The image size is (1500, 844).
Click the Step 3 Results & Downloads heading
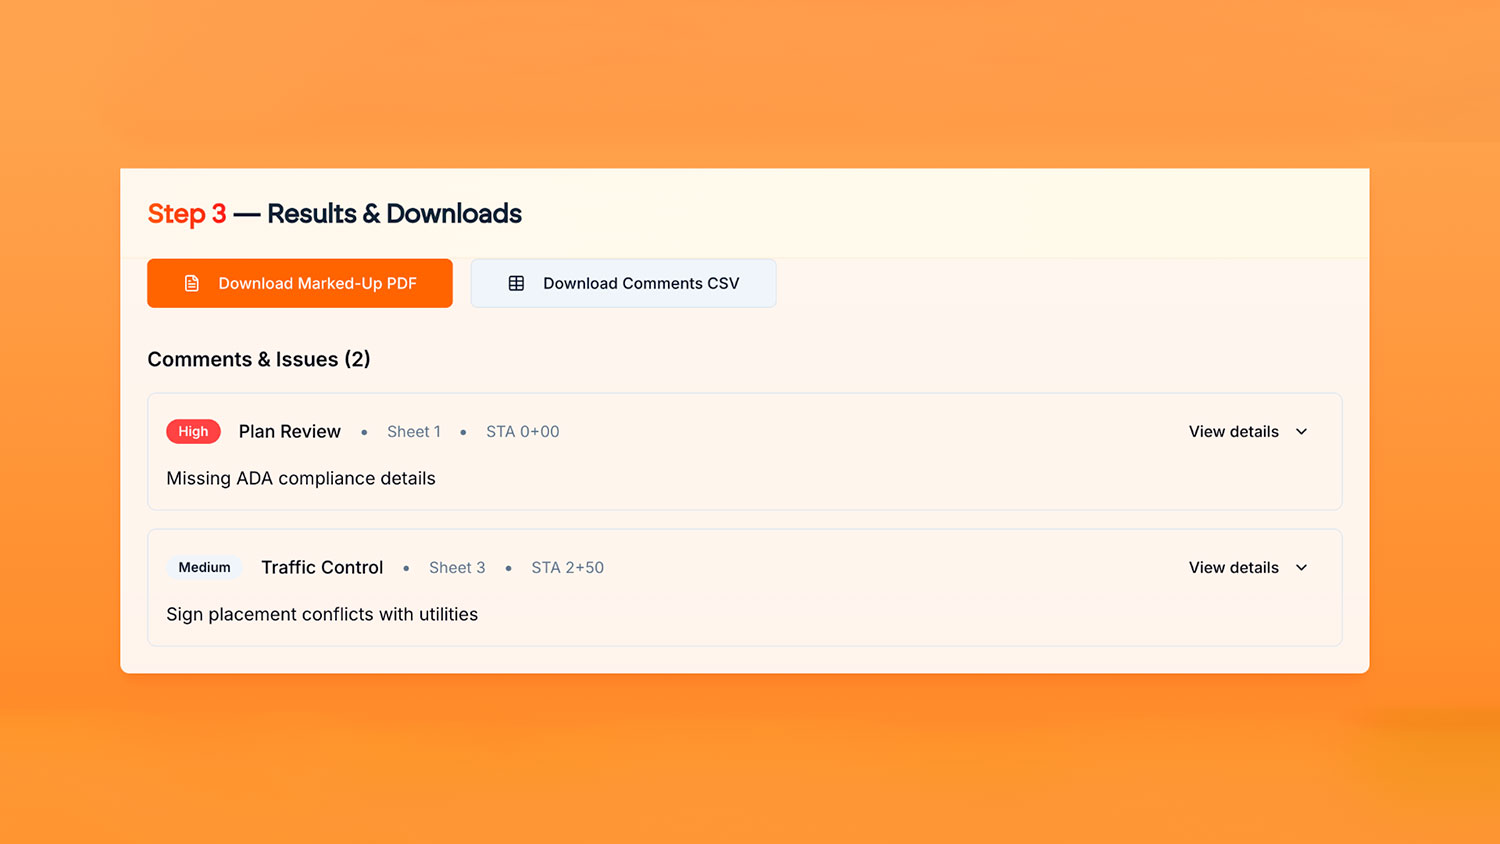tap(334, 214)
